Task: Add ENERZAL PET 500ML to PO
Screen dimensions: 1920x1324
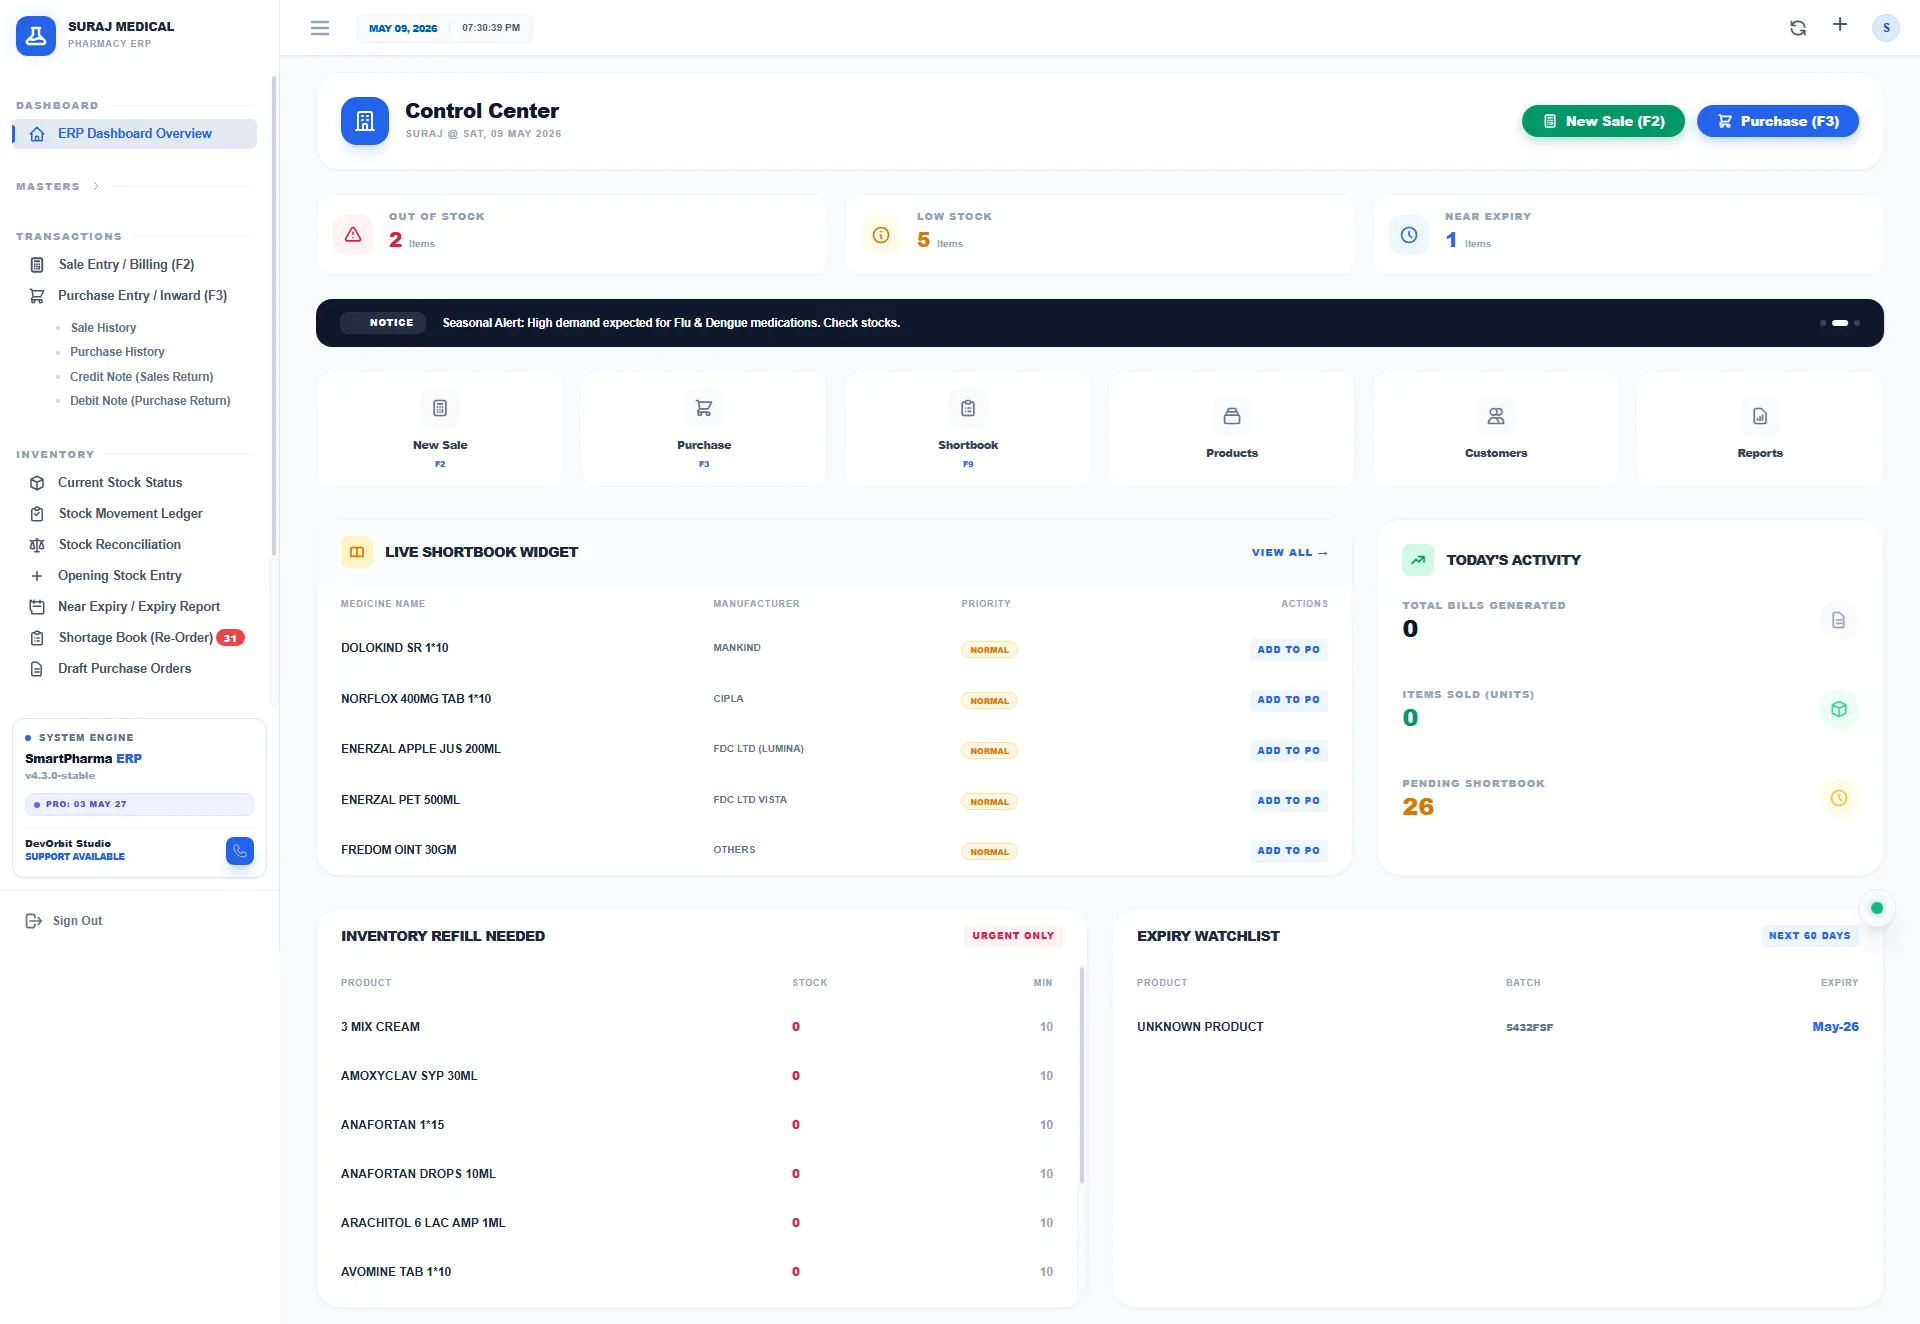Action: point(1288,801)
